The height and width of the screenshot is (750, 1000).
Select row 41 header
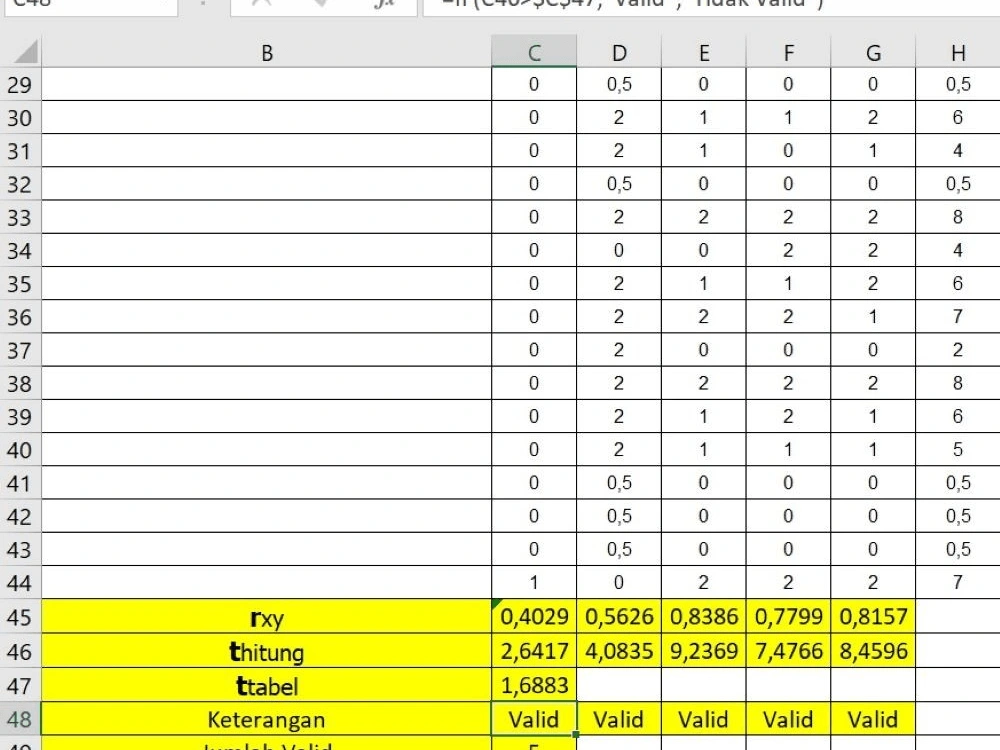tap(20, 482)
